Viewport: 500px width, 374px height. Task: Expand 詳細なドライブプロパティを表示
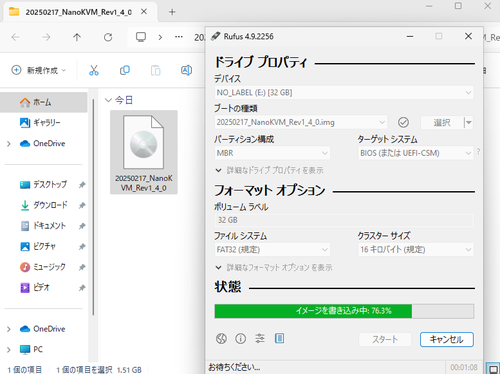269,170
